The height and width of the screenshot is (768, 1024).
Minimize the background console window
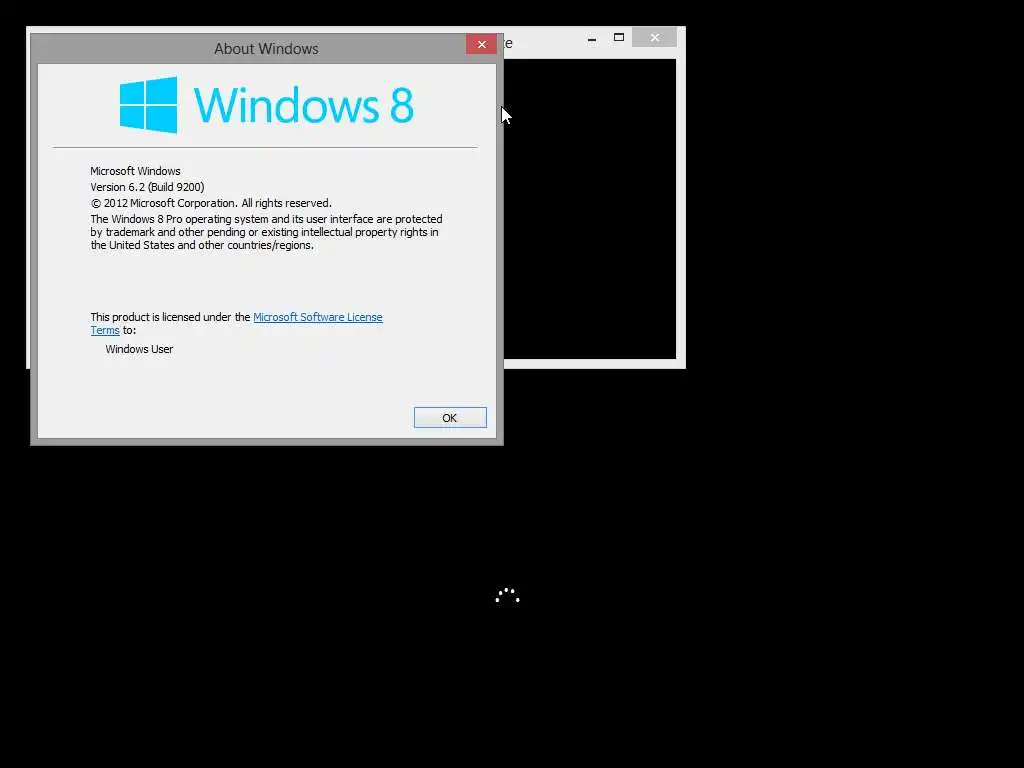[x=592, y=38]
